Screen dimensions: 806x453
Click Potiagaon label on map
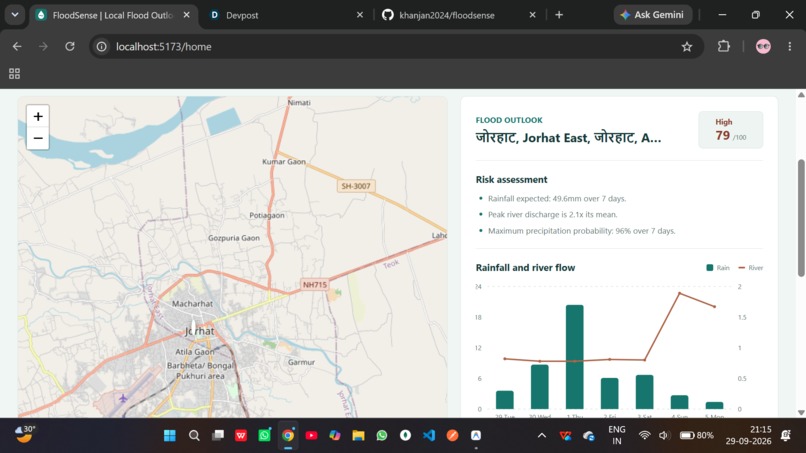click(267, 215)
